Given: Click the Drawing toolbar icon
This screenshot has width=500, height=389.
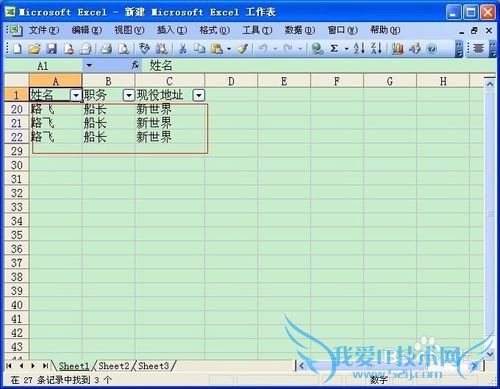Looking at the screenshot, I should pyautogui.click(x=415, y=49).
